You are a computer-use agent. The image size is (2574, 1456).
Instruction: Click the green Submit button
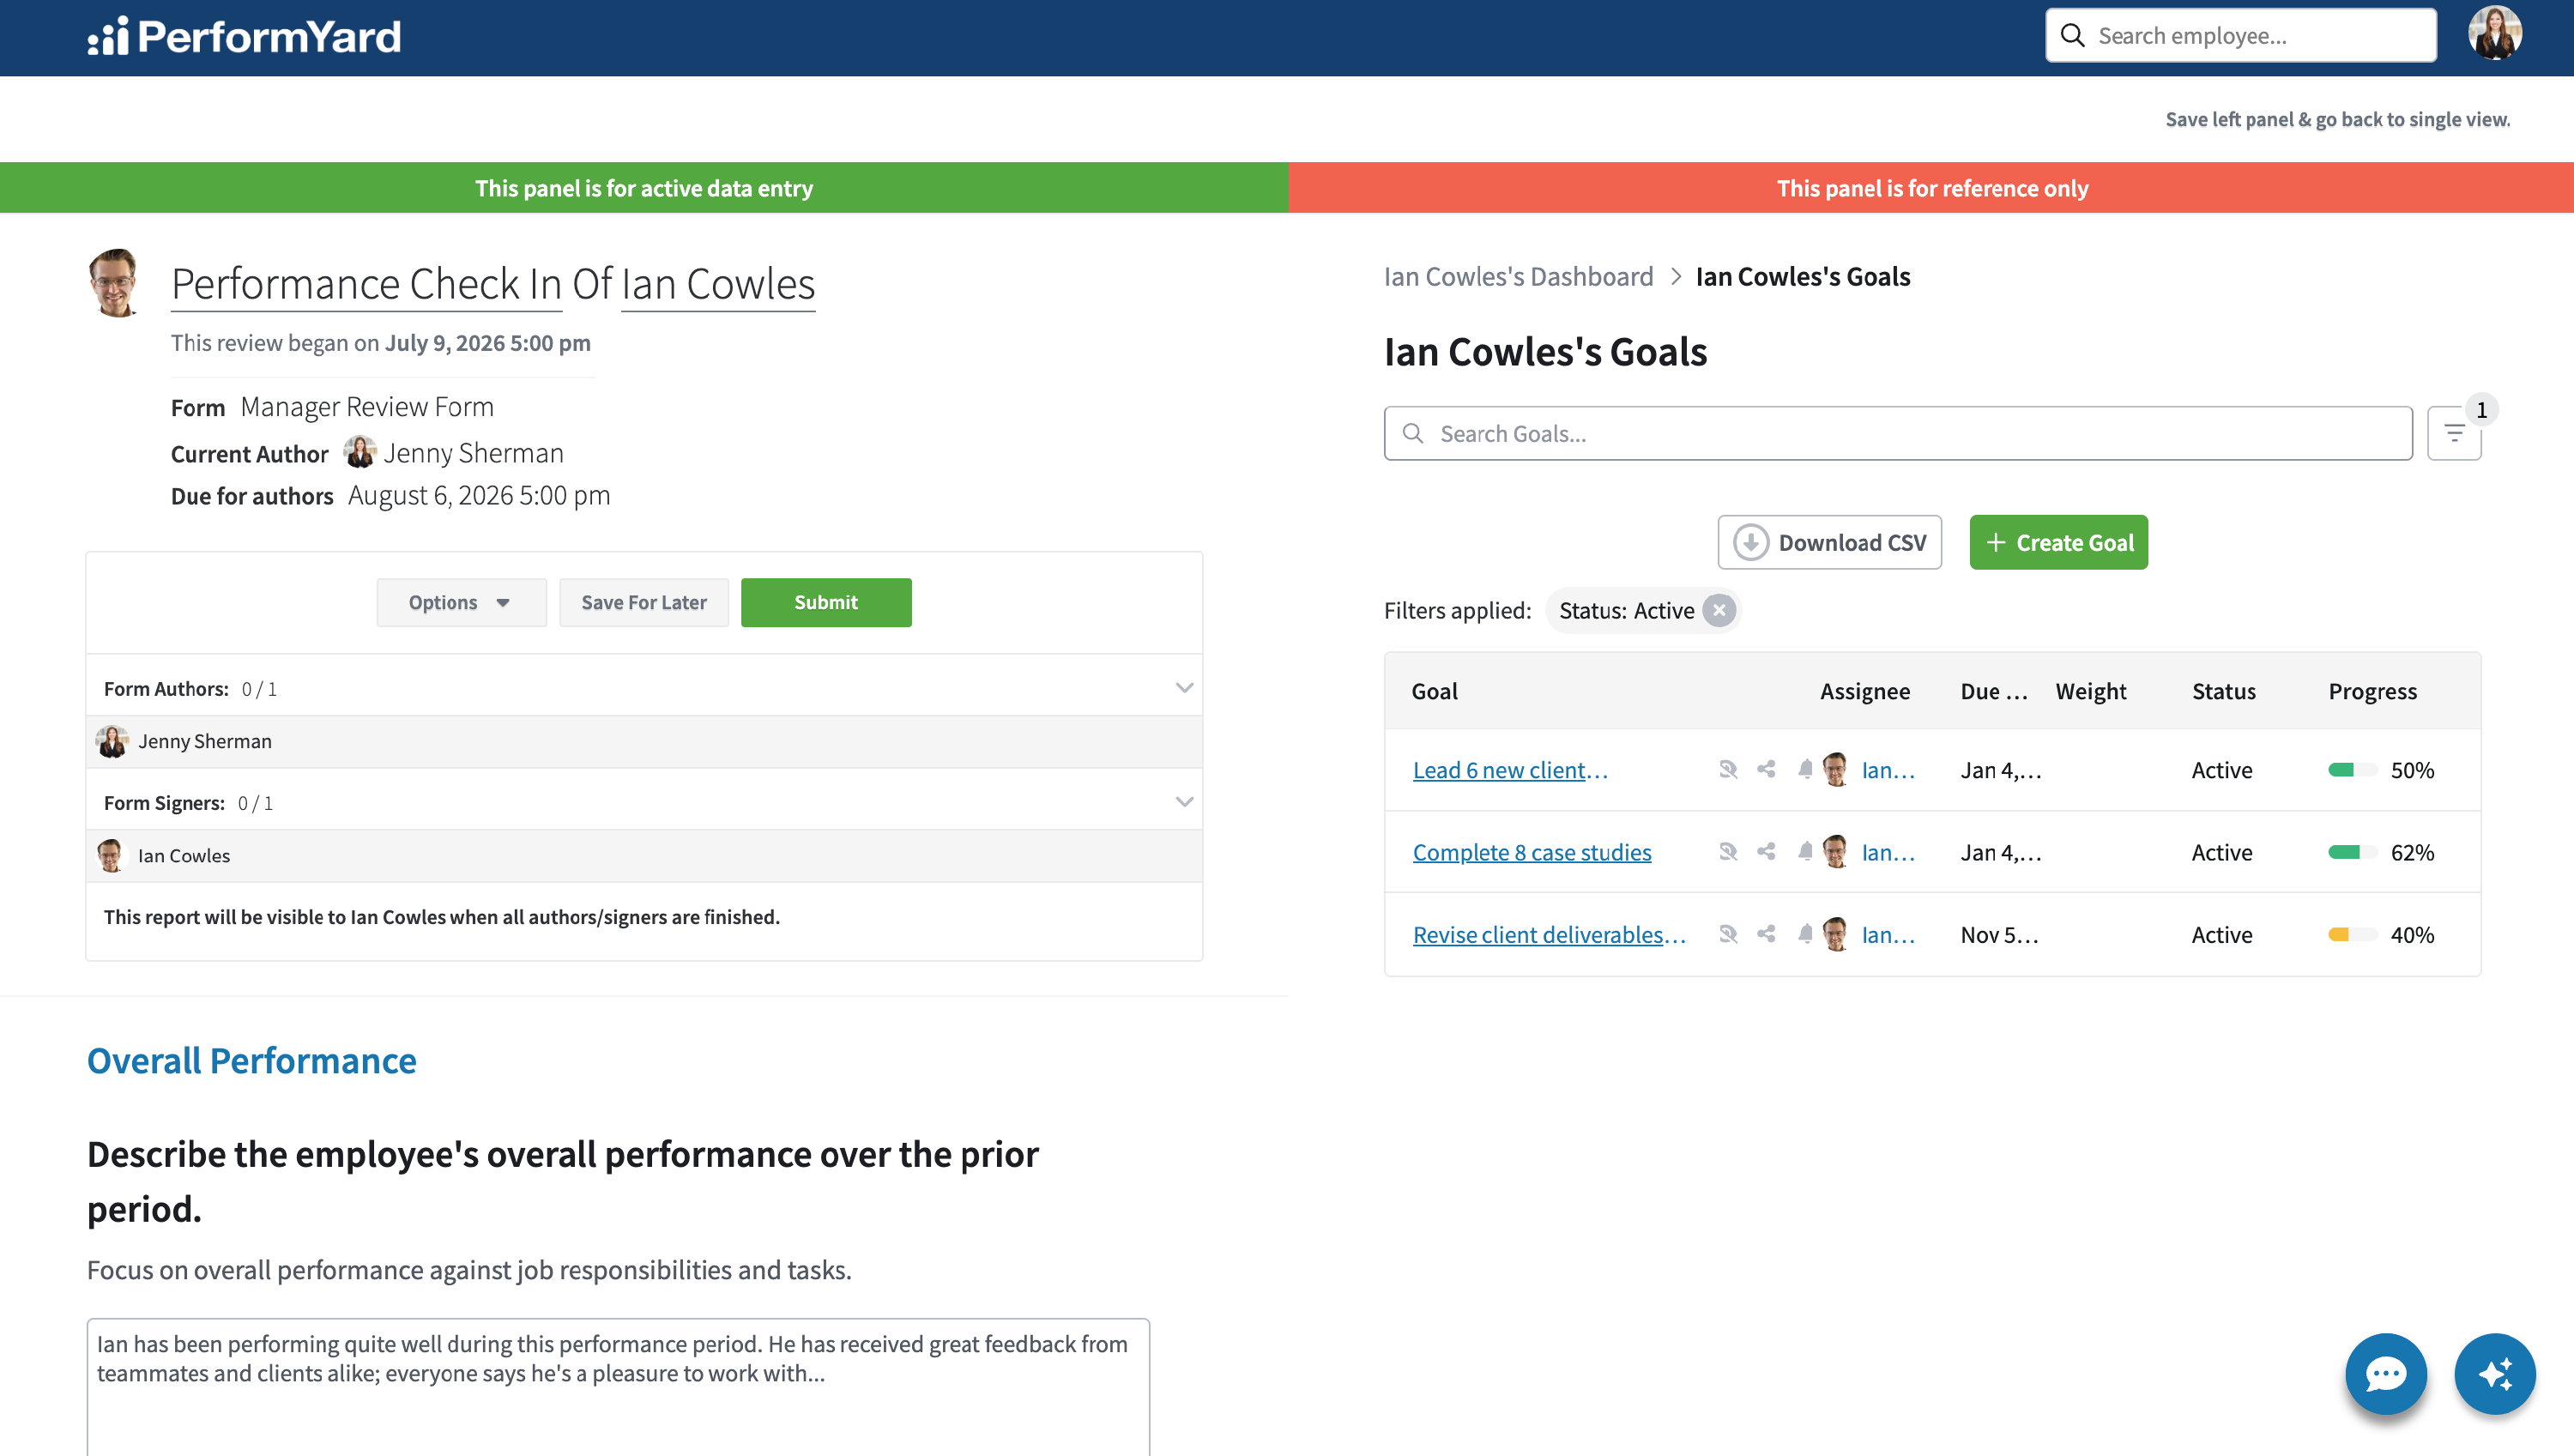point(826,602)
